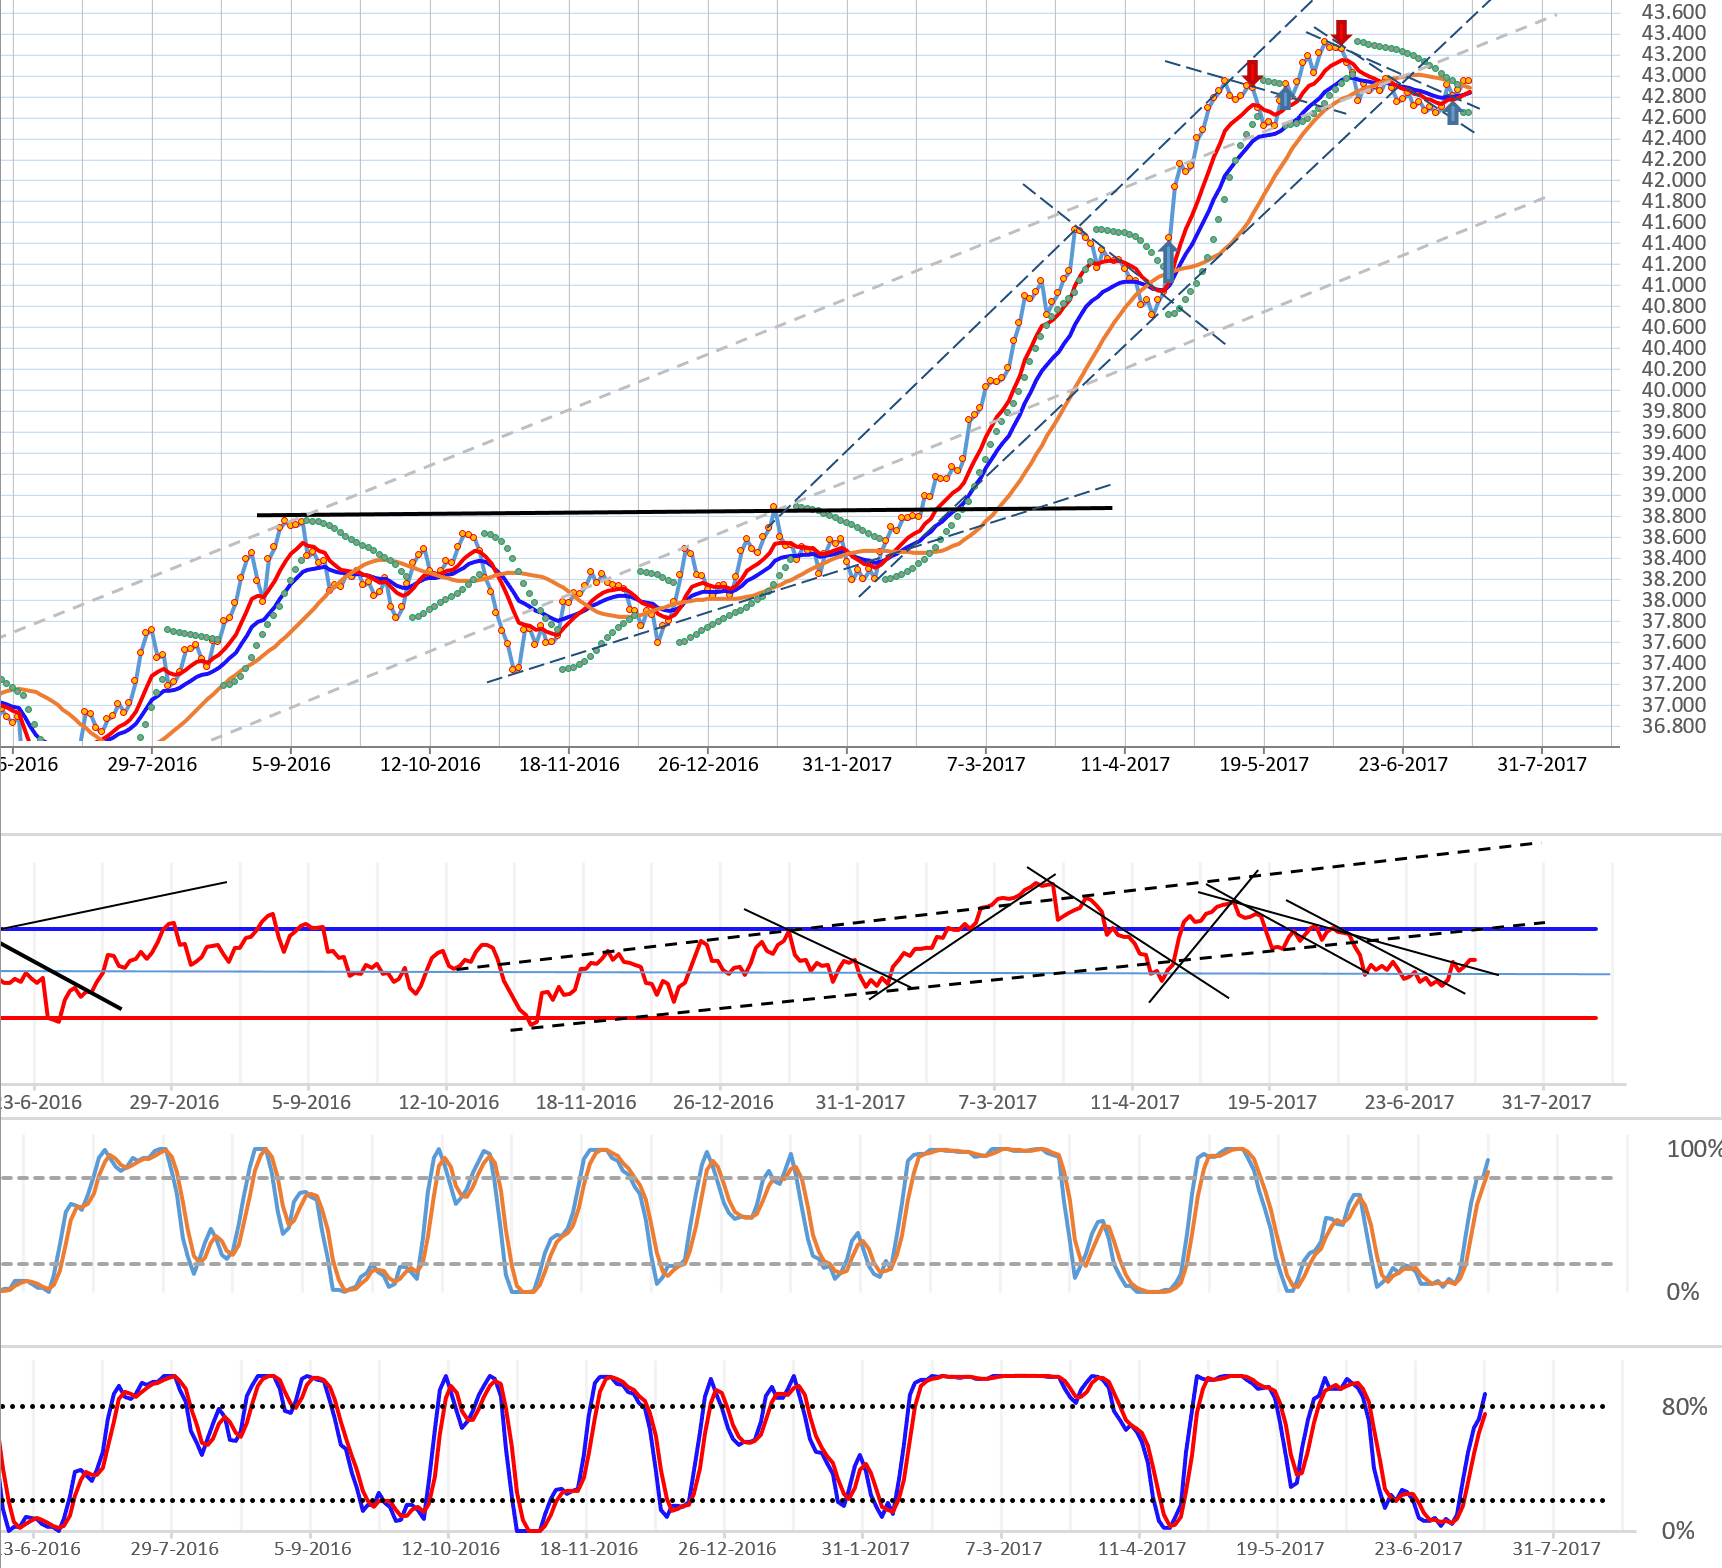Click 31-1-2017 on the price chart date axis

click(847, 764)
